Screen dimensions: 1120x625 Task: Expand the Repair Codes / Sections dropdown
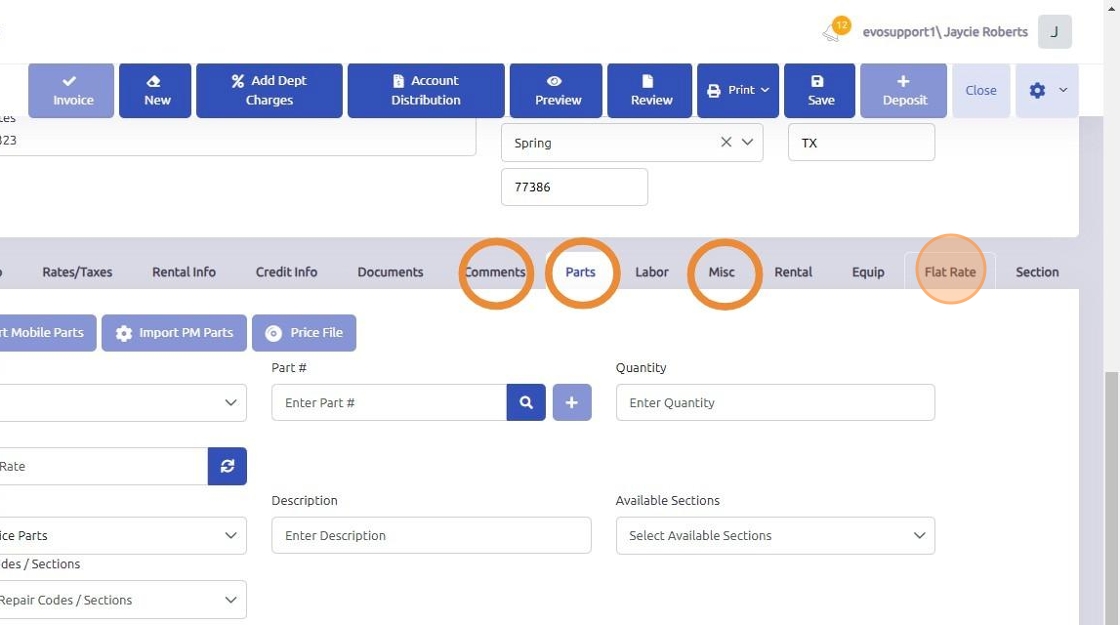click(x=231, y=600)
